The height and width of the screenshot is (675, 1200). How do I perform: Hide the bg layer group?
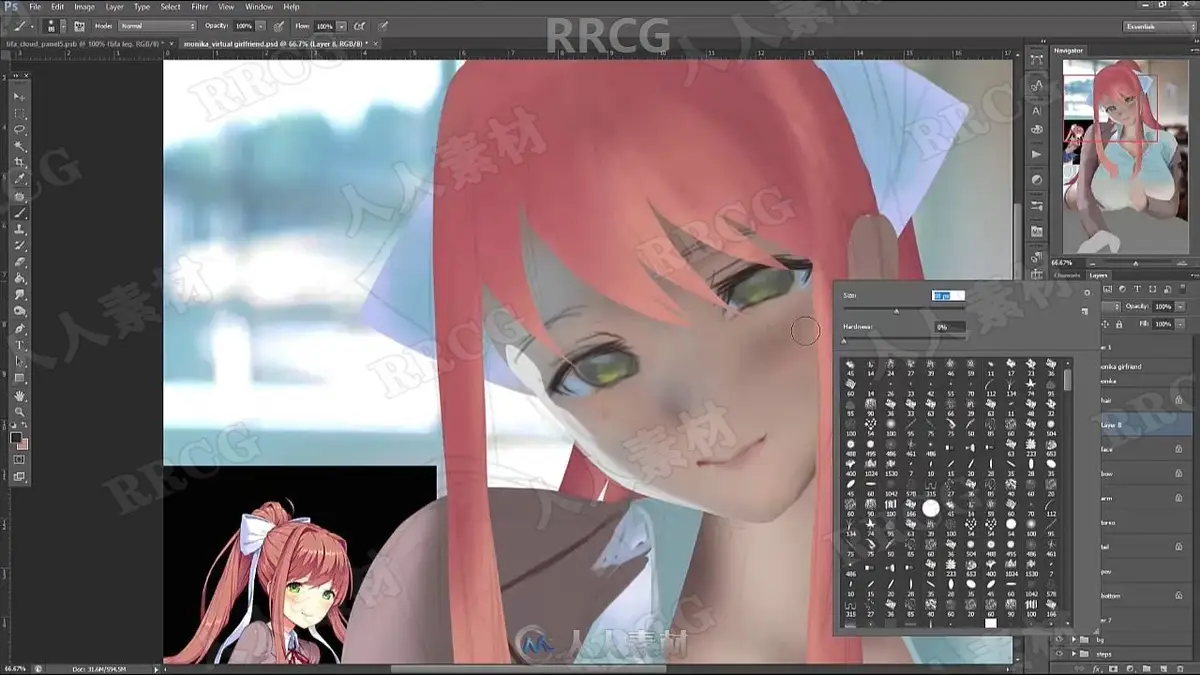click(1059, 638)
